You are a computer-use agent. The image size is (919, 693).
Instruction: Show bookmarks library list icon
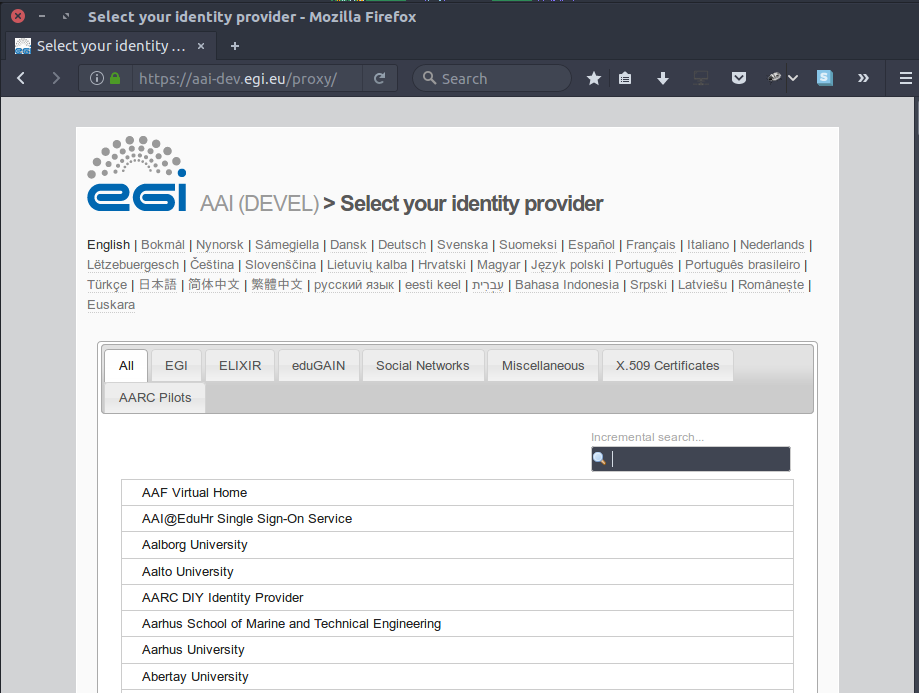coord(625,78)
